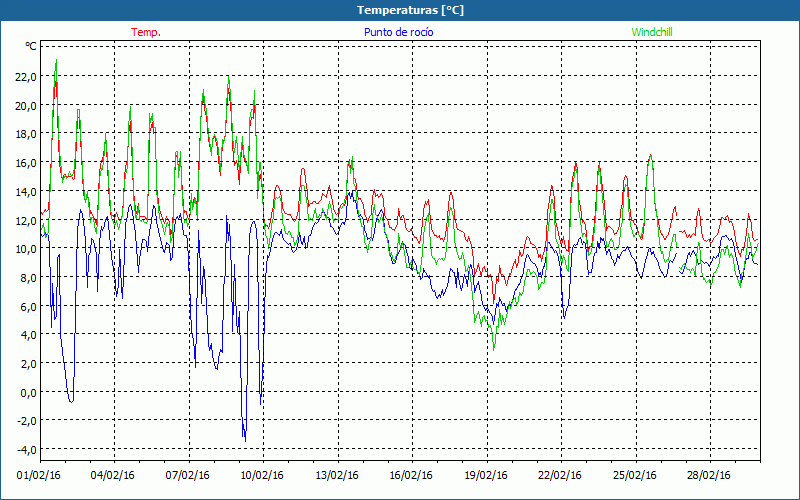Click the 8,0 y-axis value

pos(29,278)
